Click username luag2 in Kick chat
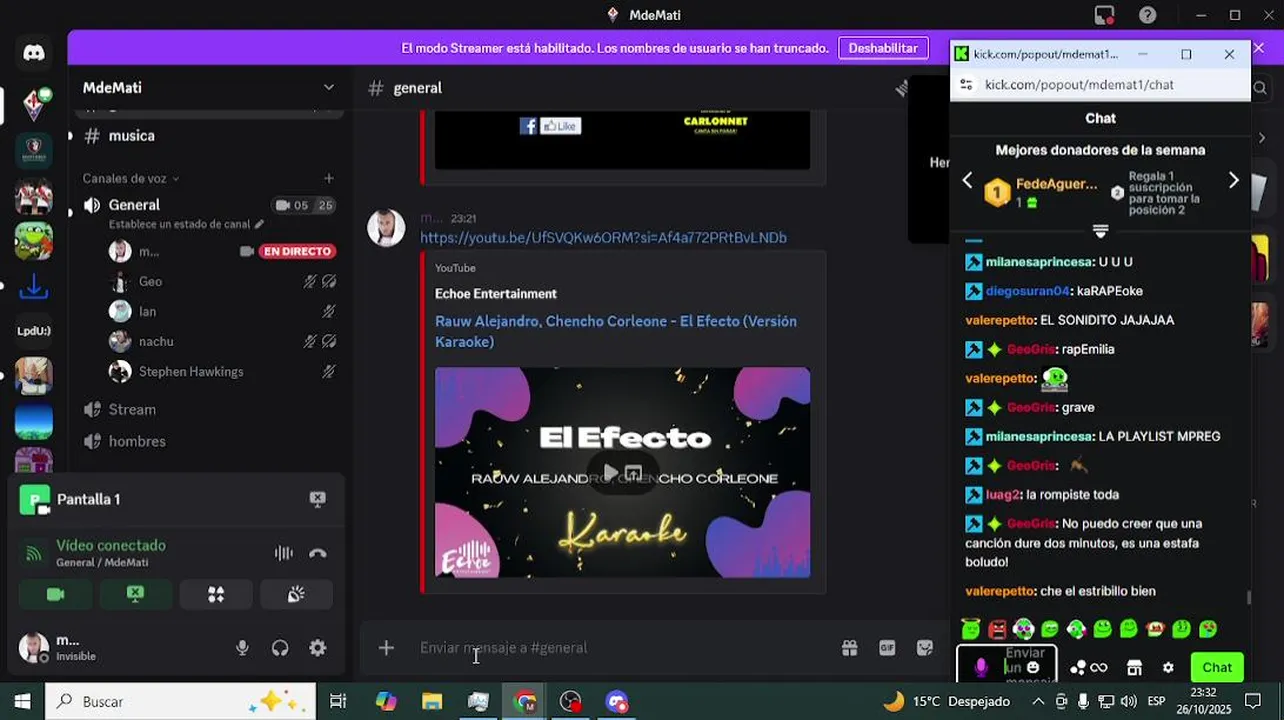1284x720 pixels. click(x=1002, y=494)
